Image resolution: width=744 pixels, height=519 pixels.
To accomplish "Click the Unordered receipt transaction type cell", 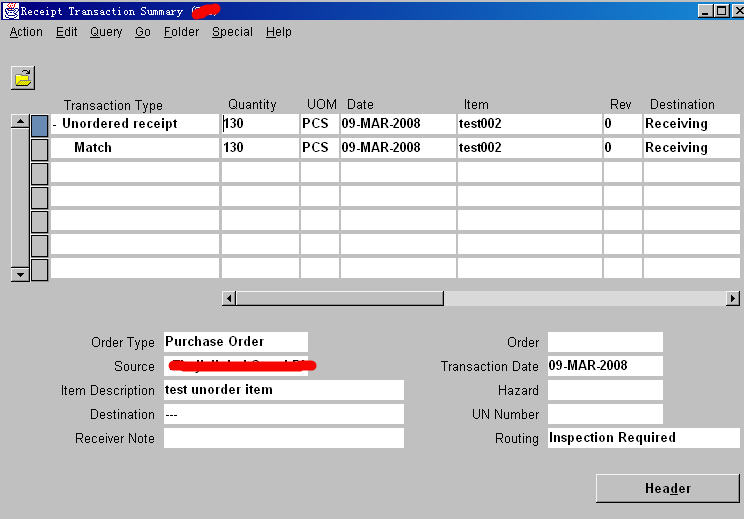I will 135,124.
